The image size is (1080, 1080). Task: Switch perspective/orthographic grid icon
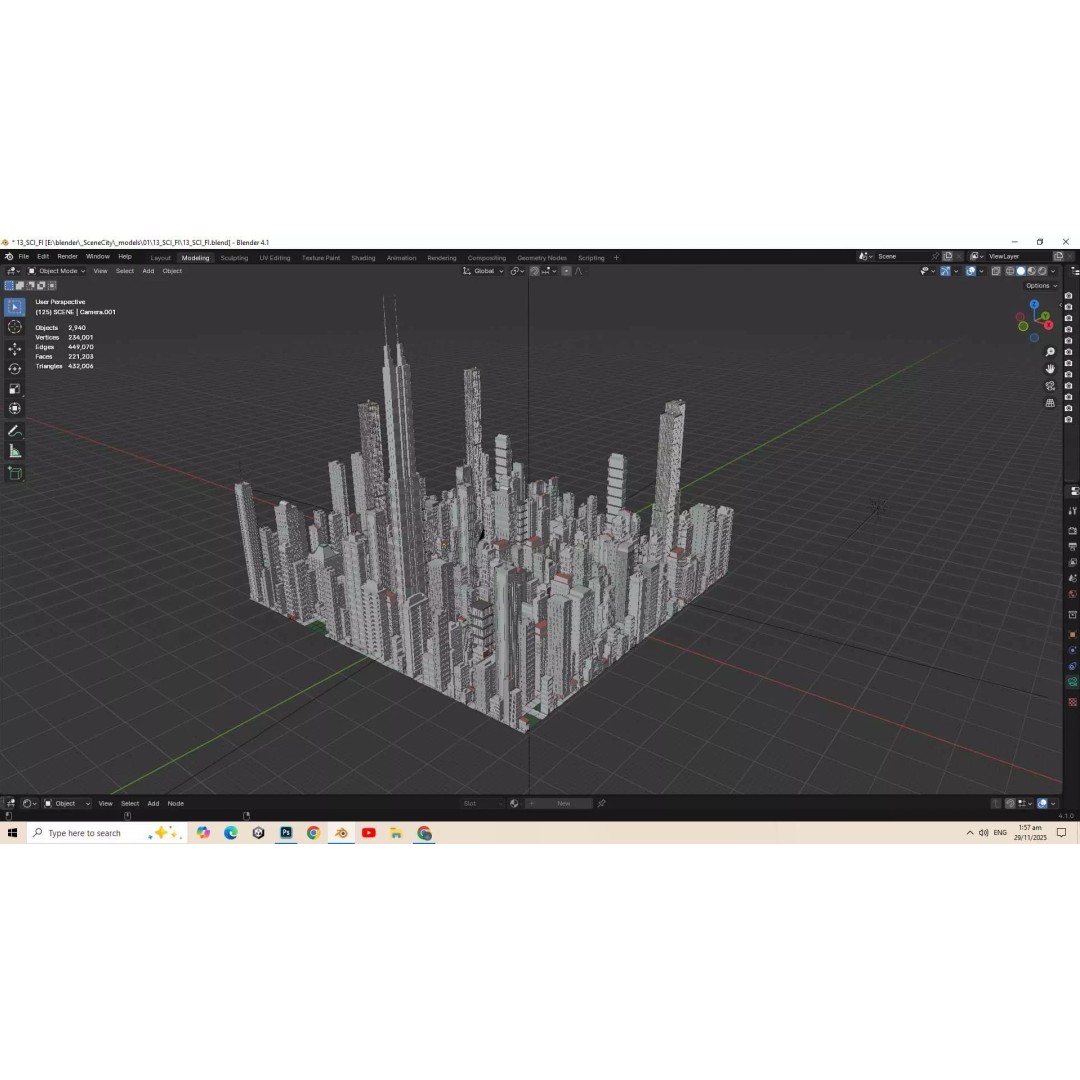pyautogui.click(x=1050, y=403)
